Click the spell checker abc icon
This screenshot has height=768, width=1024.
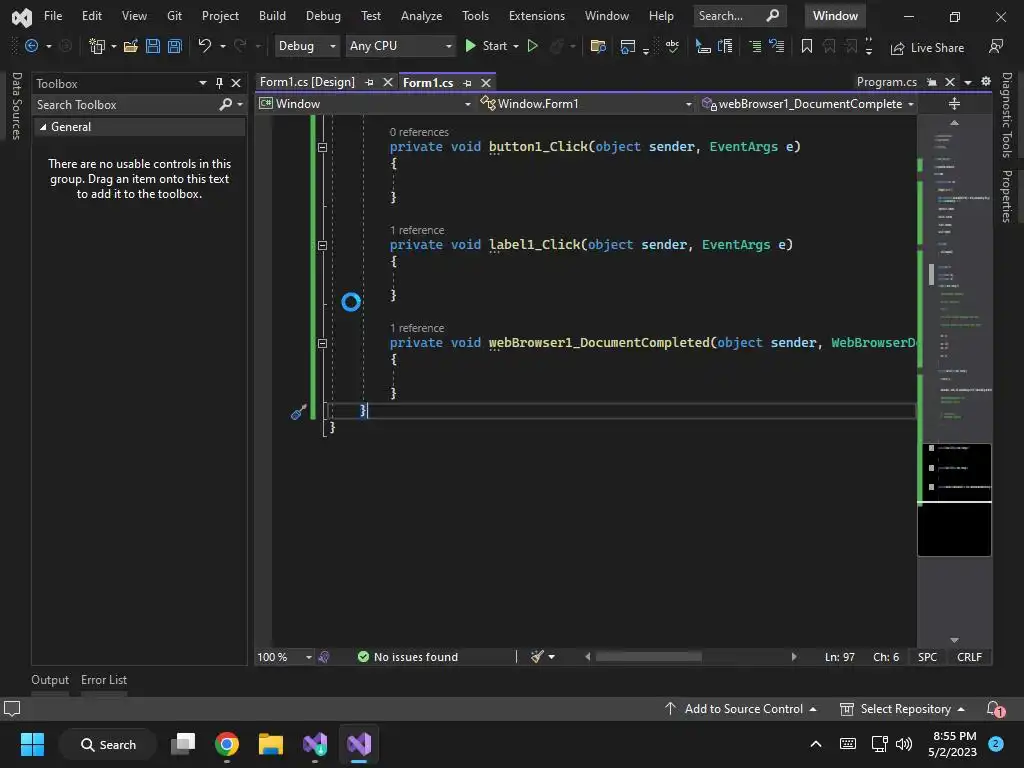[x=672, y=46]
